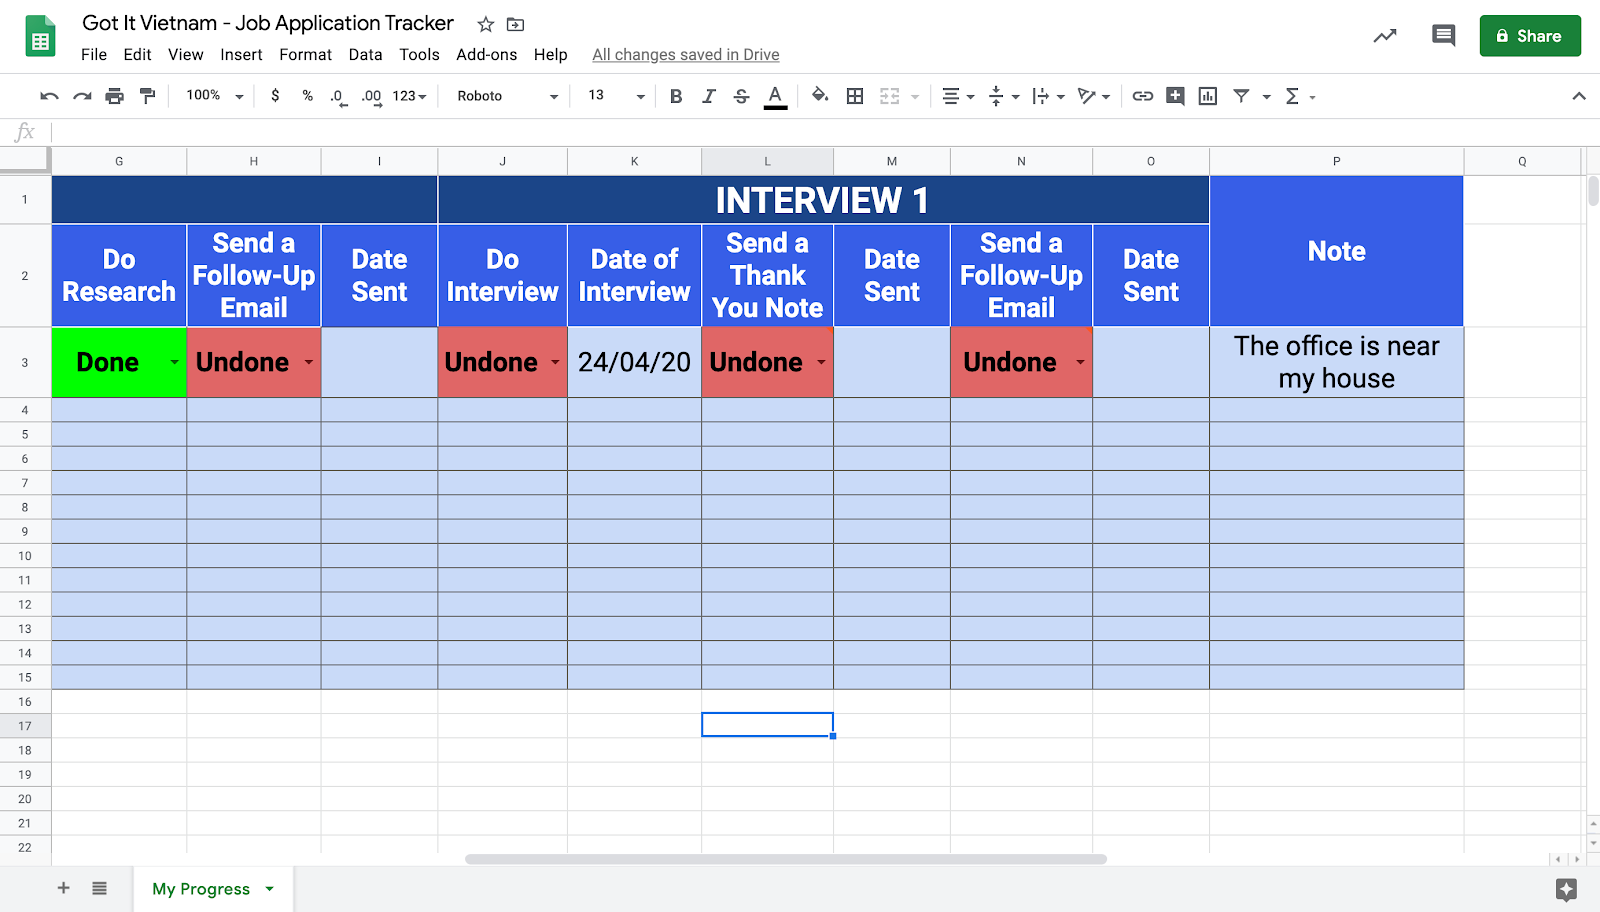Click 'All changes saved in Drive' link
This screenshot has width=1600, height=912.
pos(686,55)
